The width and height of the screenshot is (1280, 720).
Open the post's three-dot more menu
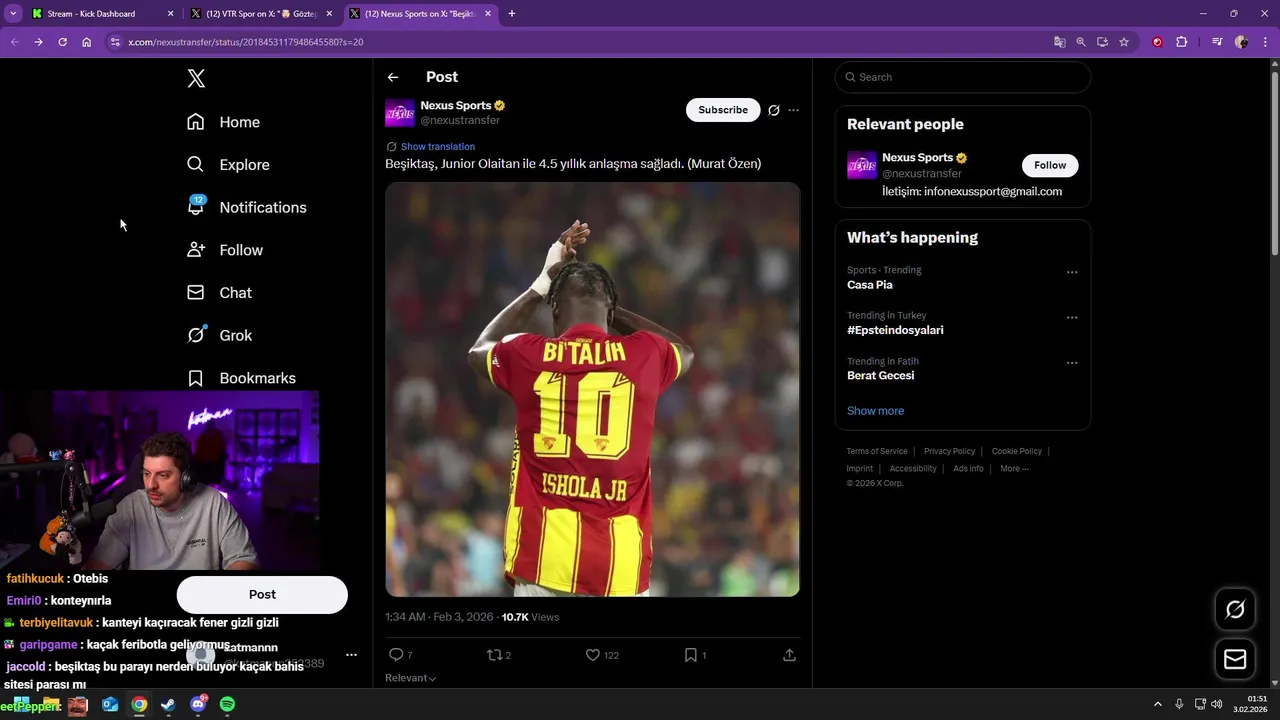(x=794, y=110)
